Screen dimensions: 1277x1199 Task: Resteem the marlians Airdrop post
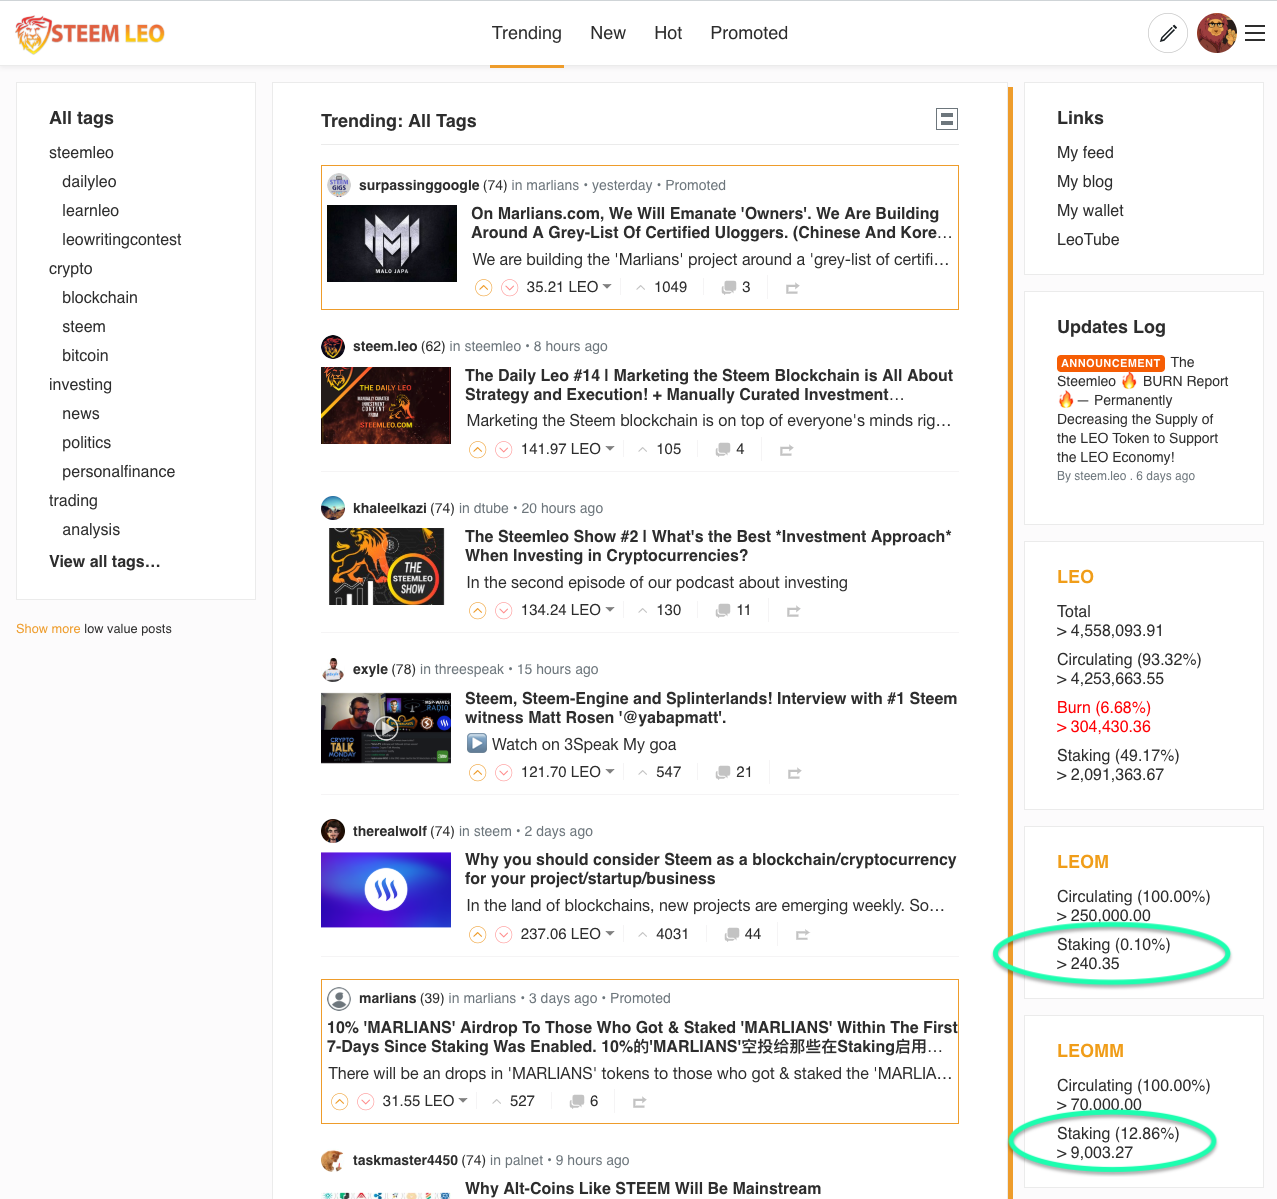click(639, 1102)
